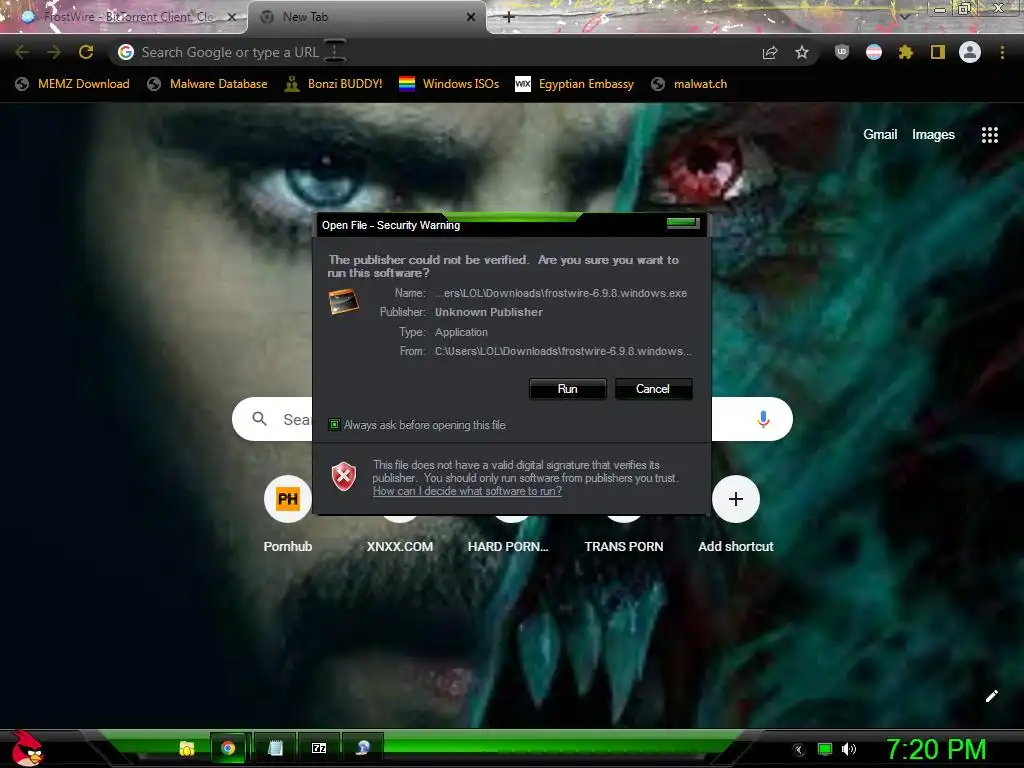Open the Angry Birds start button
This screenshot has height=768, width=1024.
[x=27, y=749]
